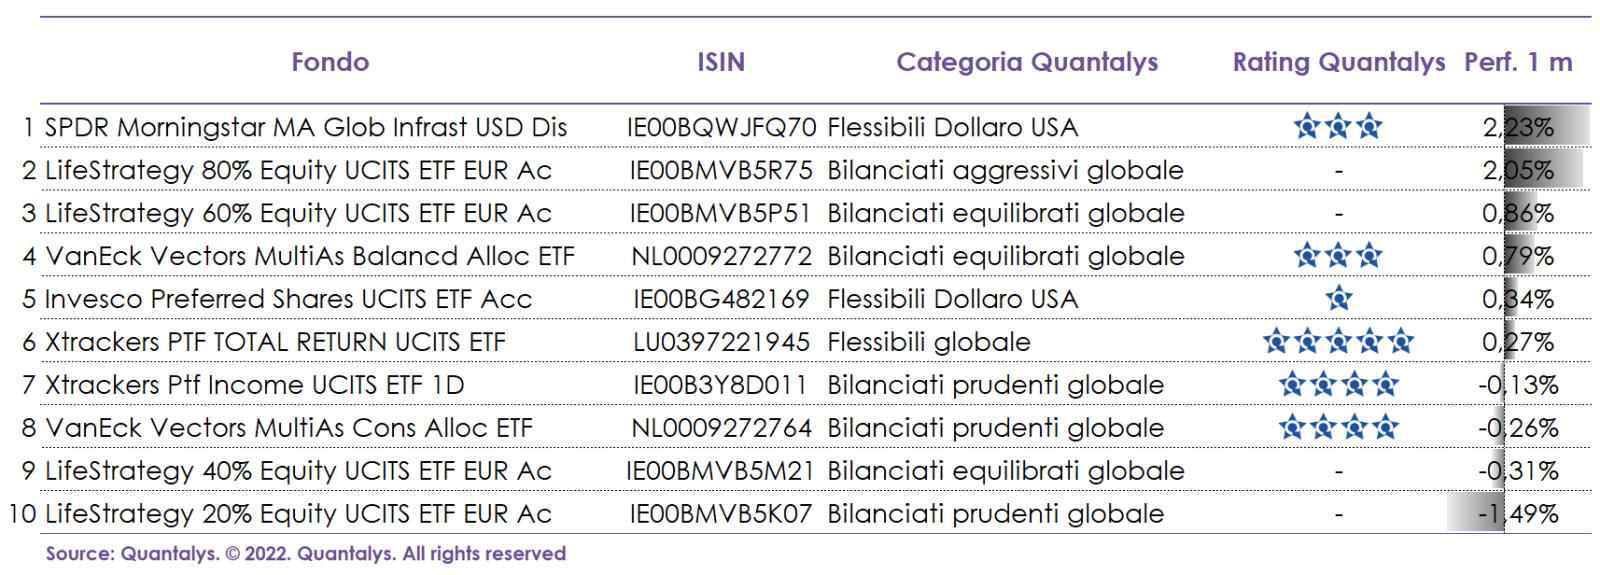
Task: Sort by Perf. 1 m header
Action: coord(1518,62)
